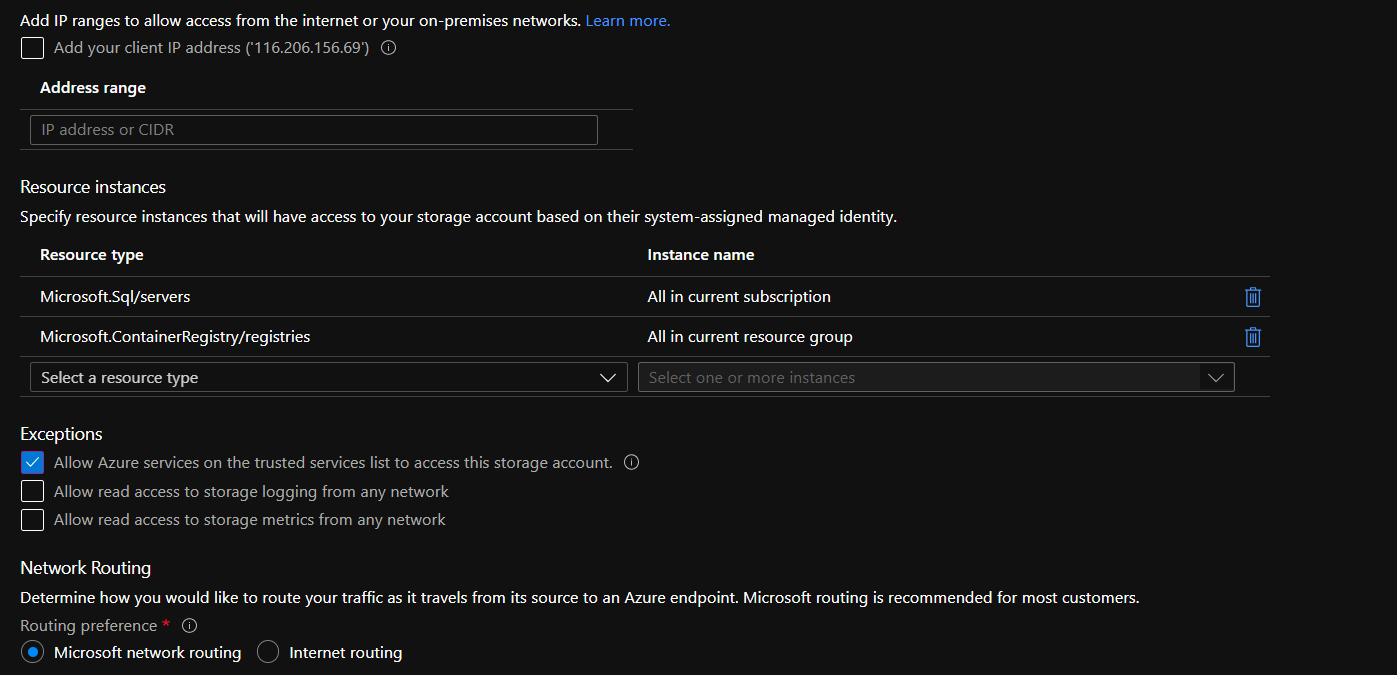Enable read access to storage metrics

tap(33, 520)
